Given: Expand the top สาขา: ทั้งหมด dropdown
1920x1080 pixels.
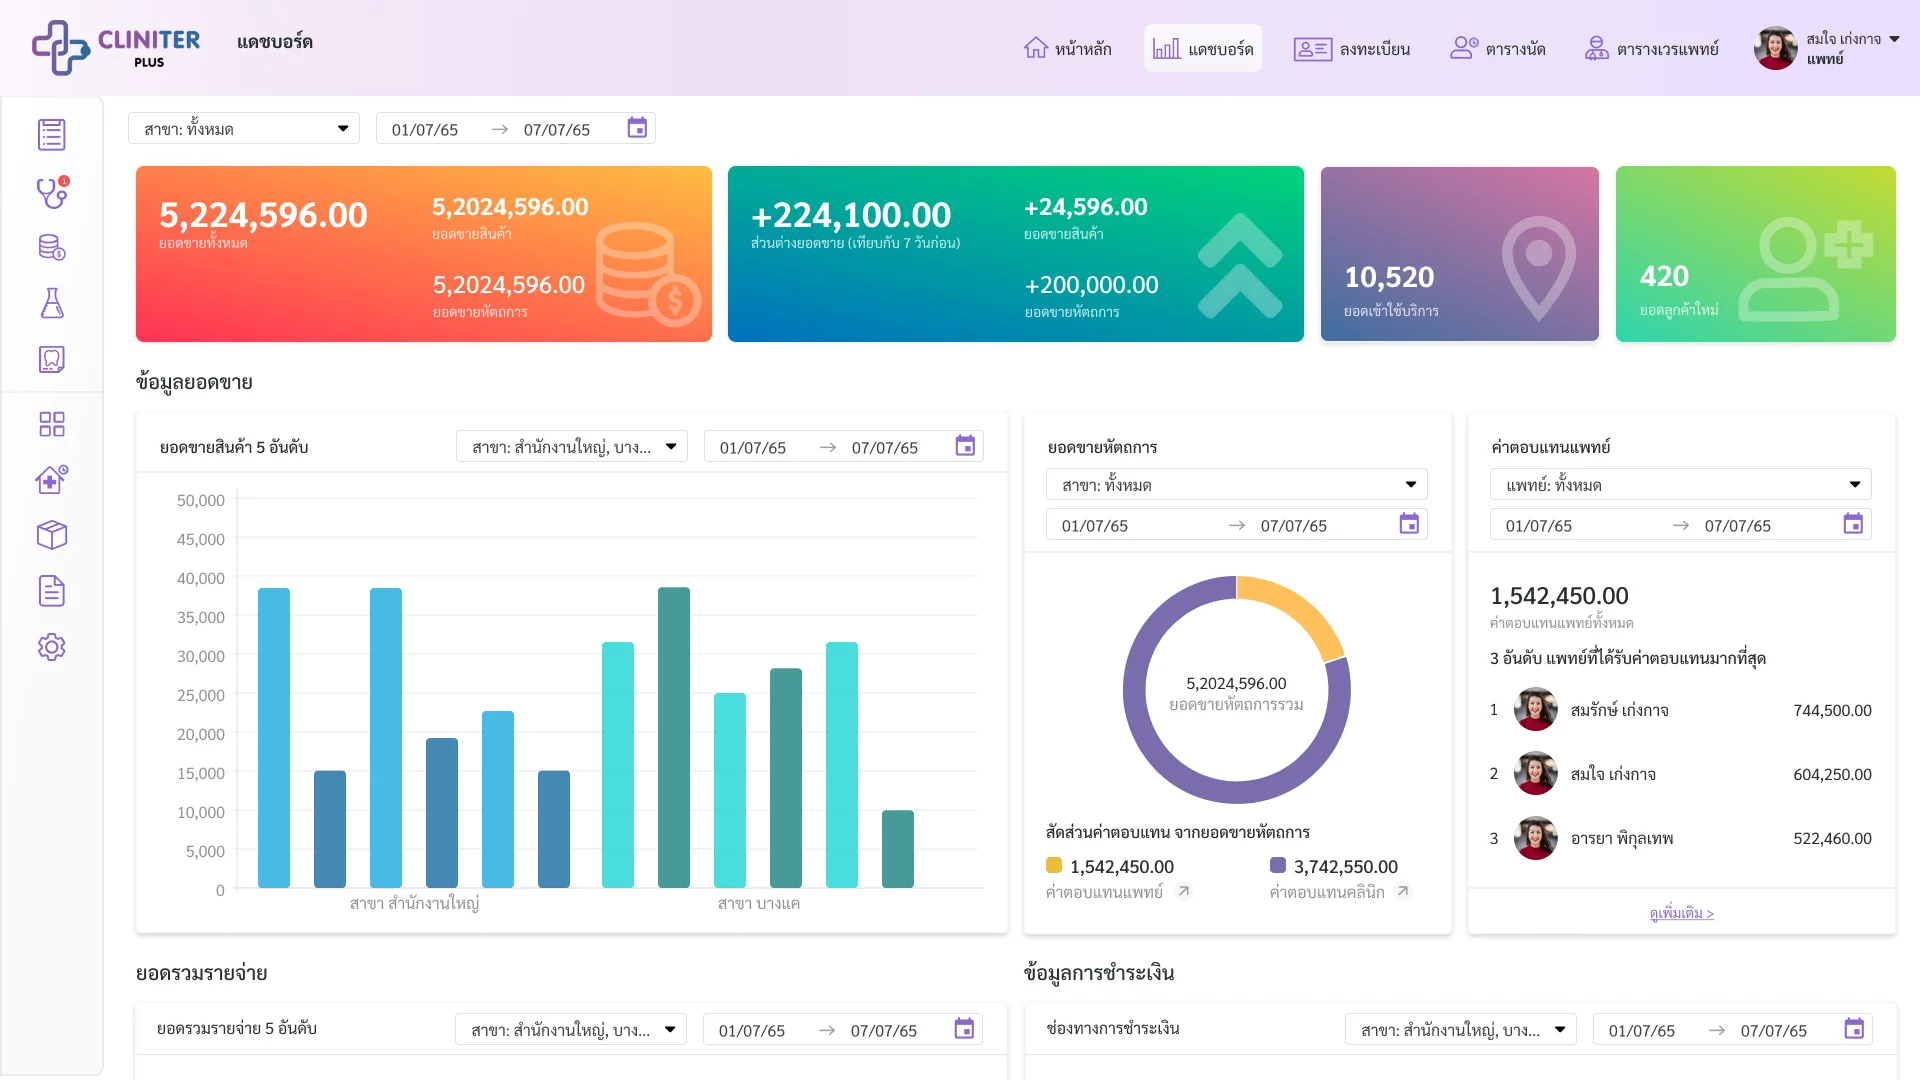Looking at the screenshot, I should coord(244,128).
